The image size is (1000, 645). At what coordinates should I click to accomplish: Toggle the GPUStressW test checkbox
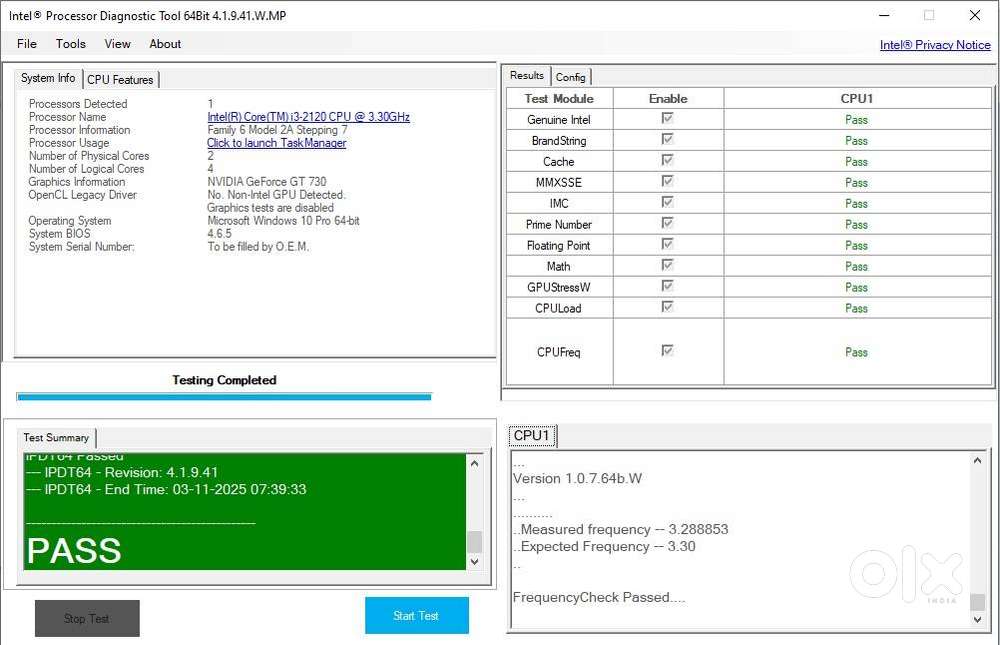coord(667,287)
